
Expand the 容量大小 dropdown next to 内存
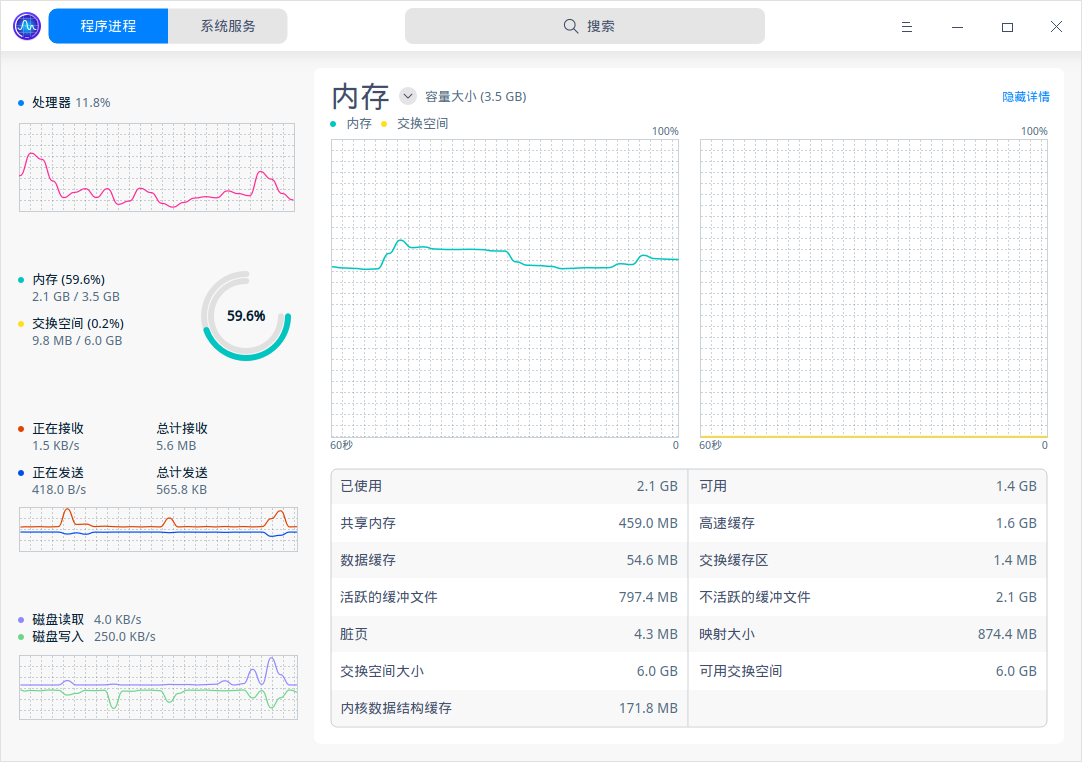click(x=407, y=95)
